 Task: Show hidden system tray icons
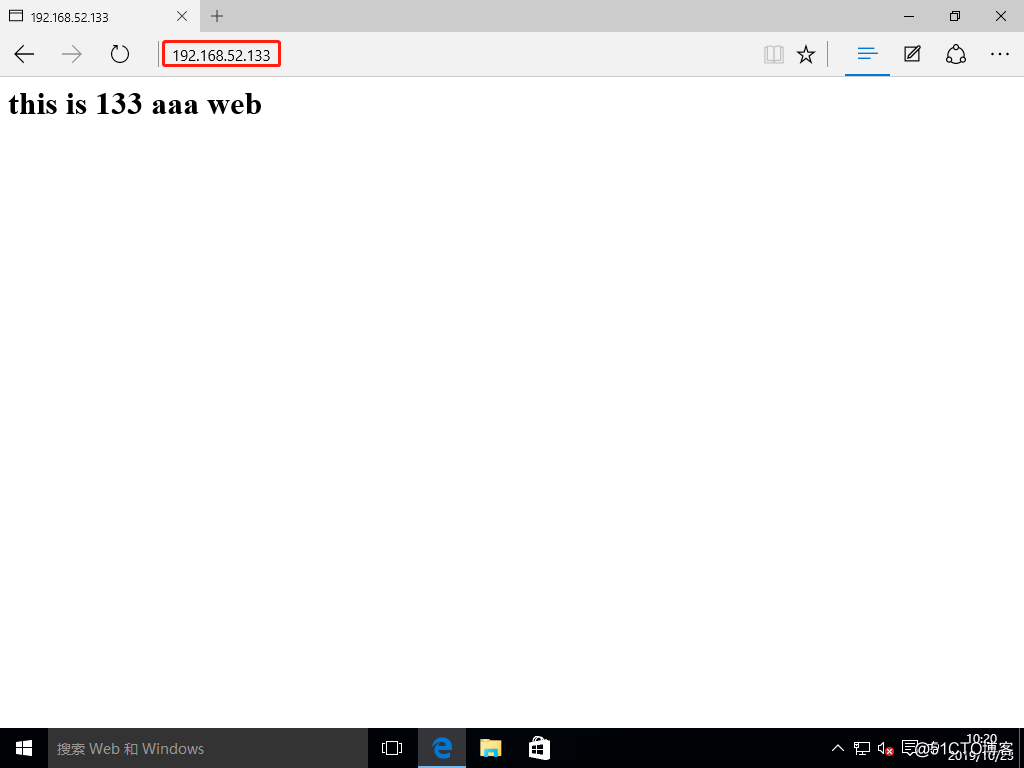click(838, 748)
